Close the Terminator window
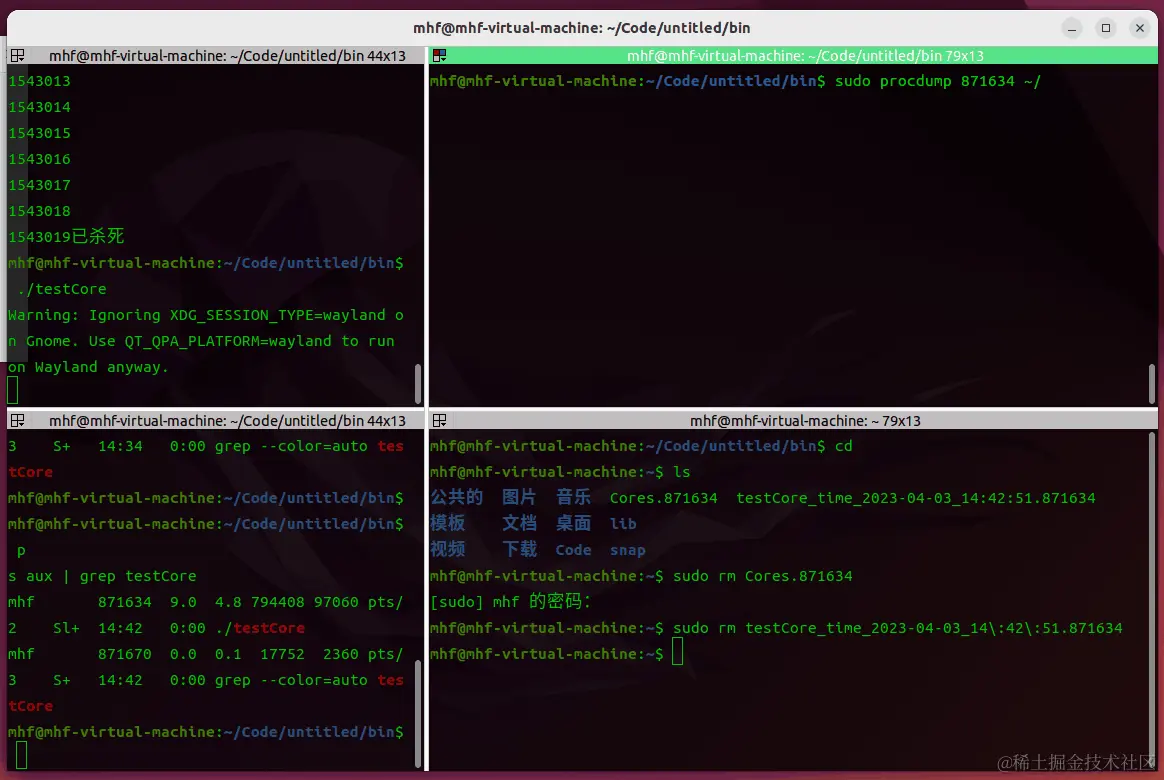Image resolution: width=1164 pixels, height=780 pixels. (x=1140, y=28)
